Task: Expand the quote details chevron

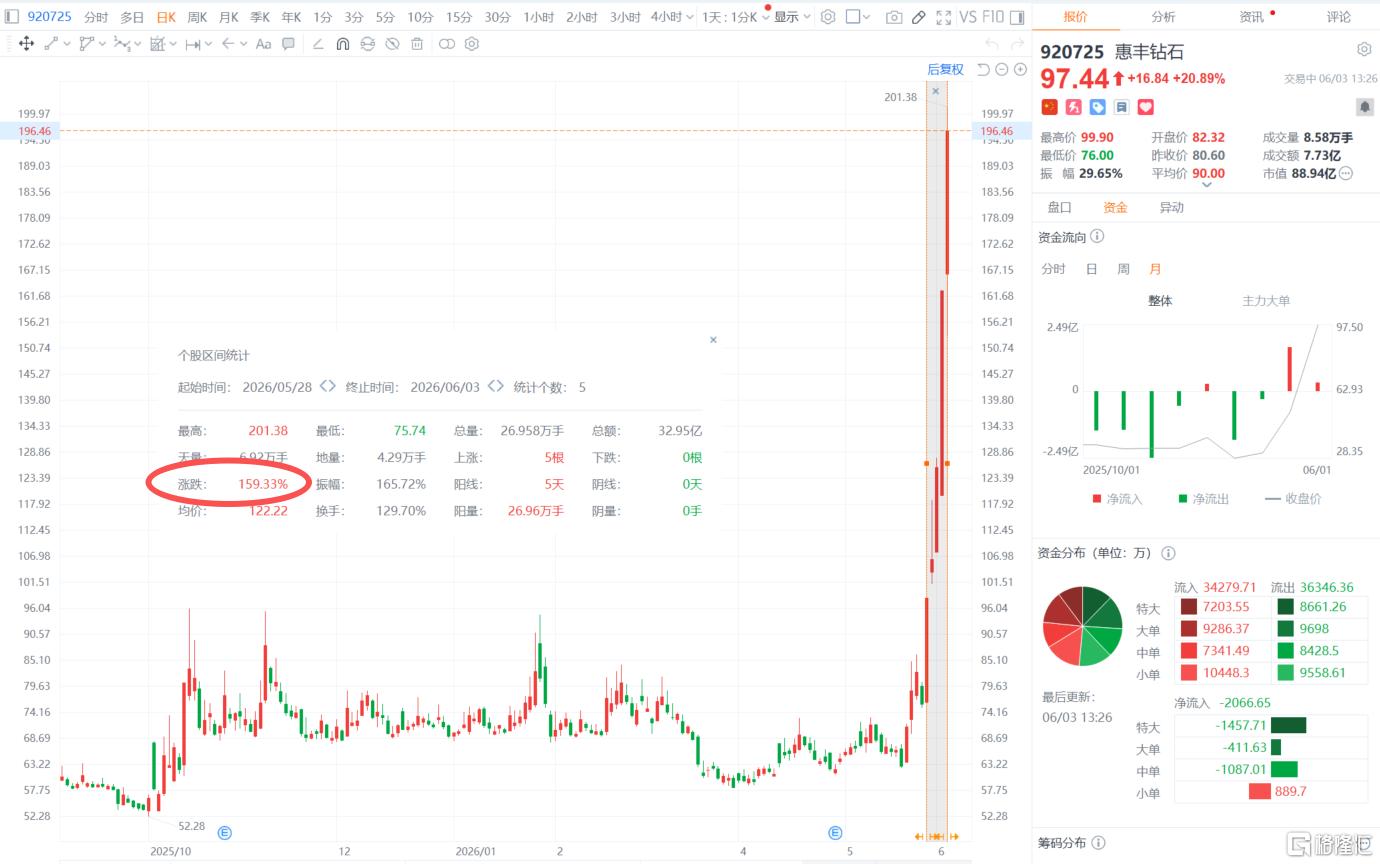Action: pyautogui.click(x=1207, y=185)
